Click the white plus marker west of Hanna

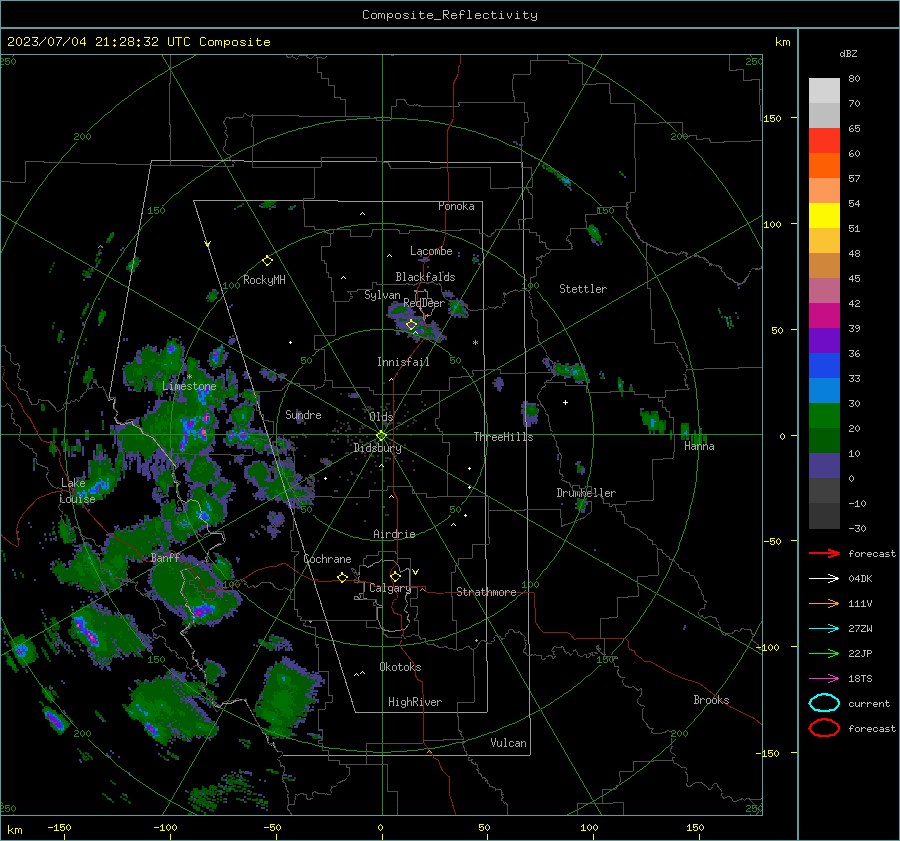(x=565, y=402)
